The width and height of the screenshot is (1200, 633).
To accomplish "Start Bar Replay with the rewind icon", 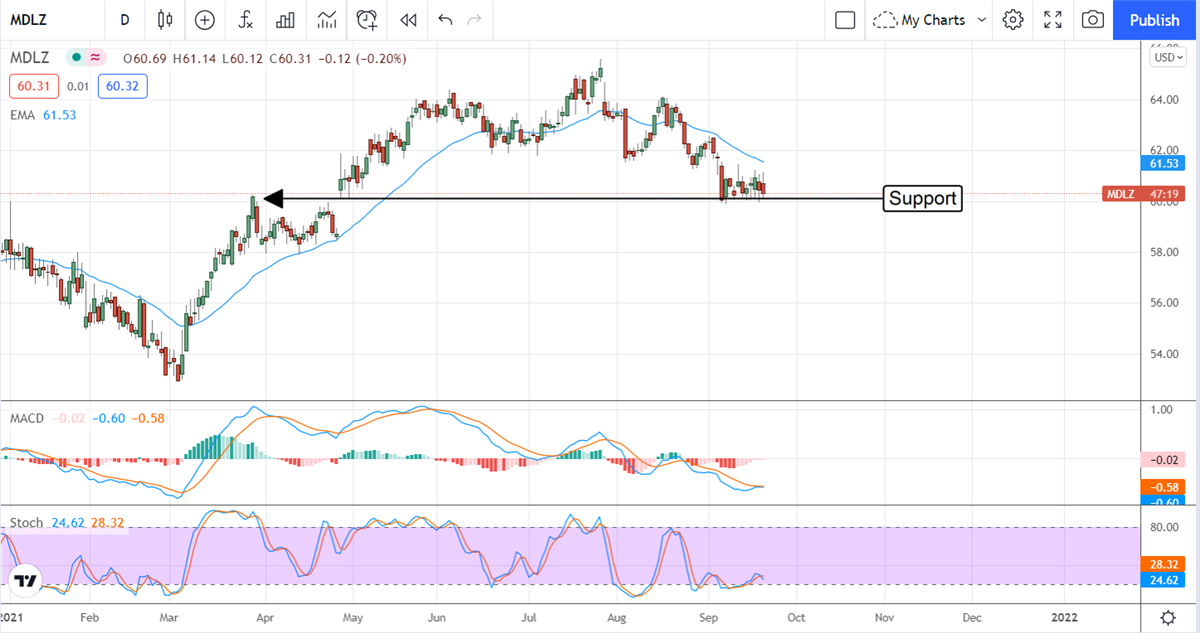I will (x=407, y=19).
